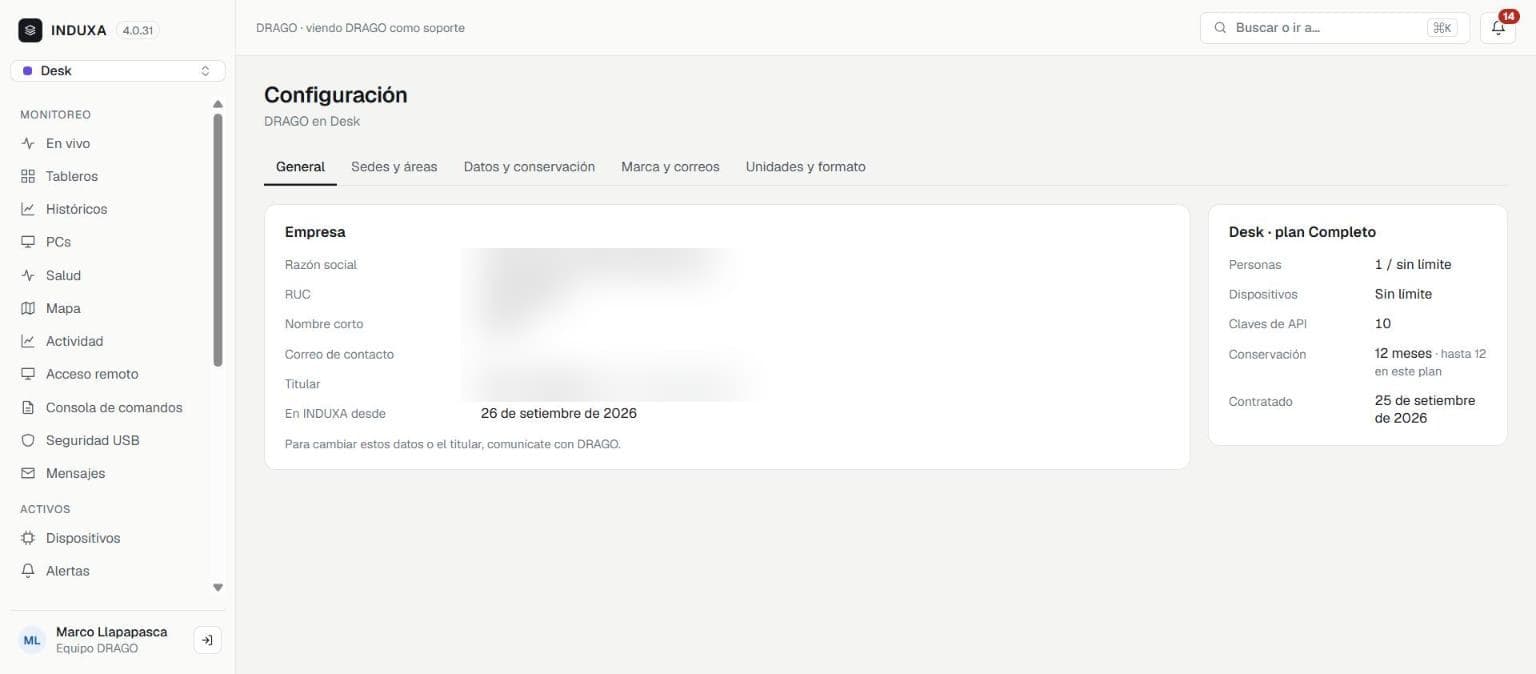This screenshot has width=1536, height=674.
Task: Click the 25 de setiembre de 2026 contract date
Action: (x=1425, y=409)
